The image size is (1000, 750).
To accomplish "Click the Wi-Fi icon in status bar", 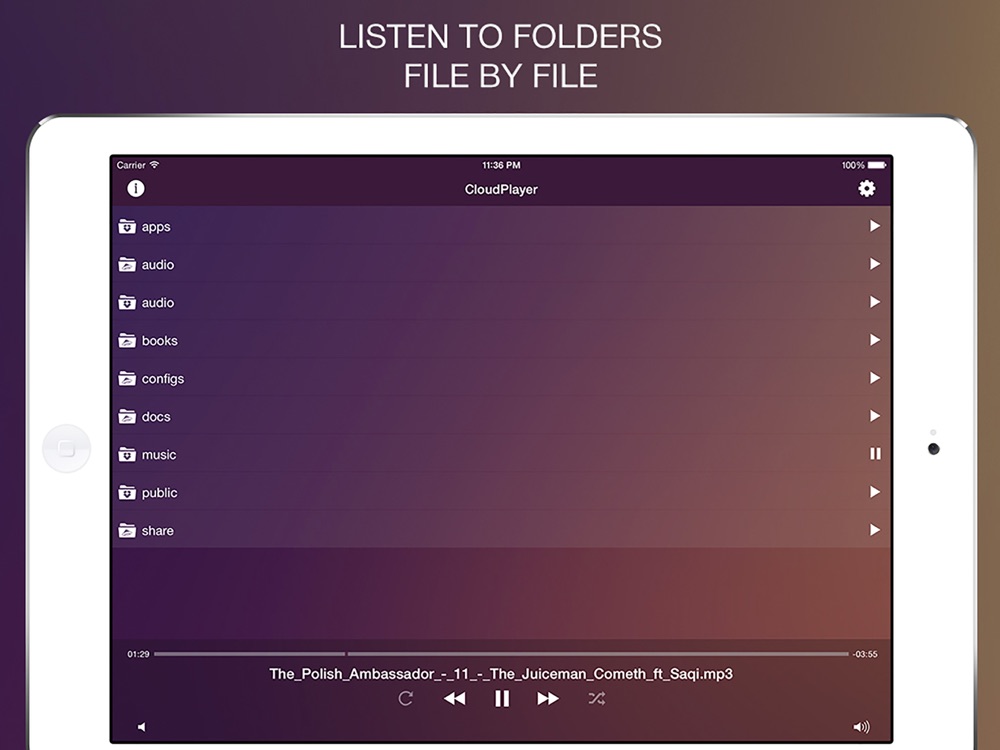I will pos(154,165).
